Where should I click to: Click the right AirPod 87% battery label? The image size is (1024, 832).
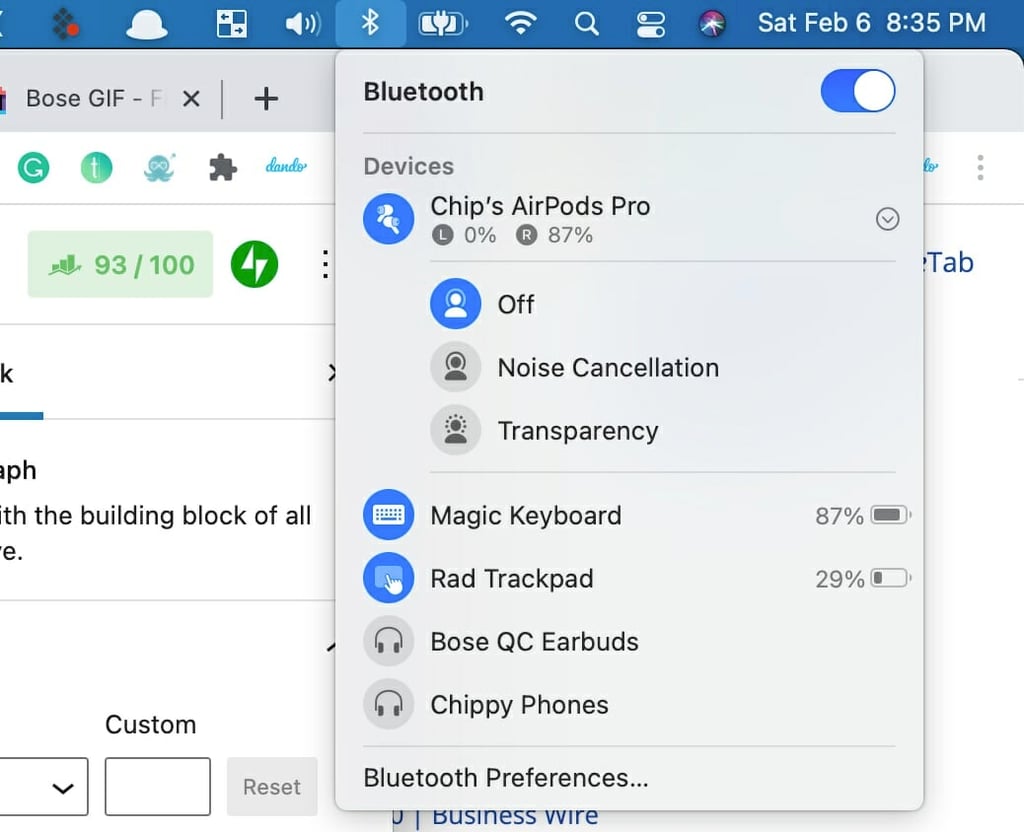(x=554, y=235)
